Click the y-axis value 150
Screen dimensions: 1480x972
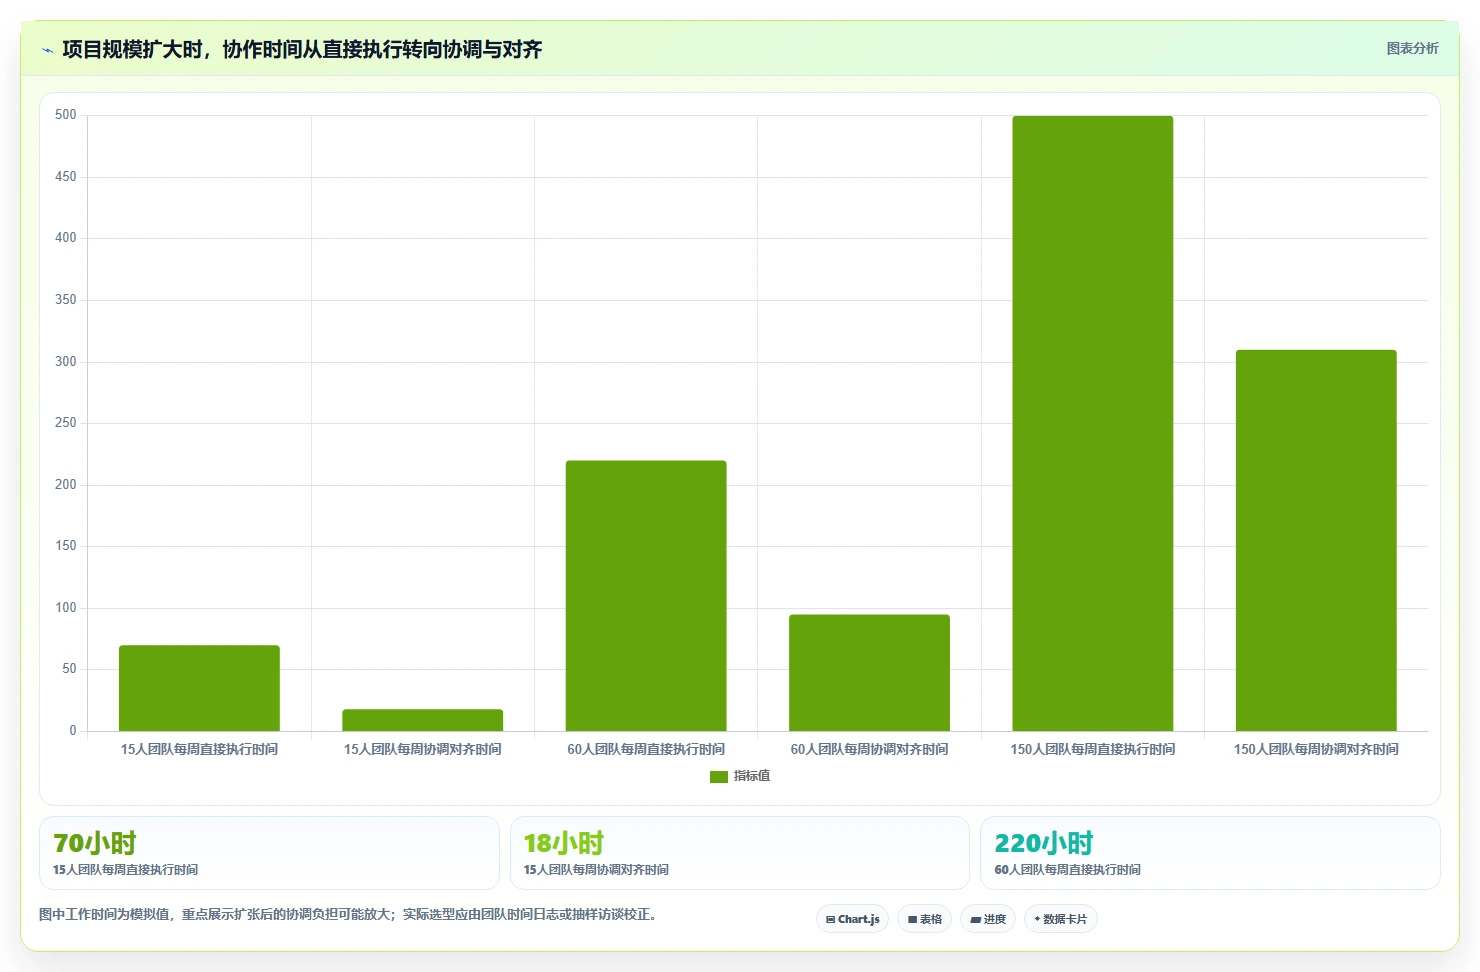[66, 546]
